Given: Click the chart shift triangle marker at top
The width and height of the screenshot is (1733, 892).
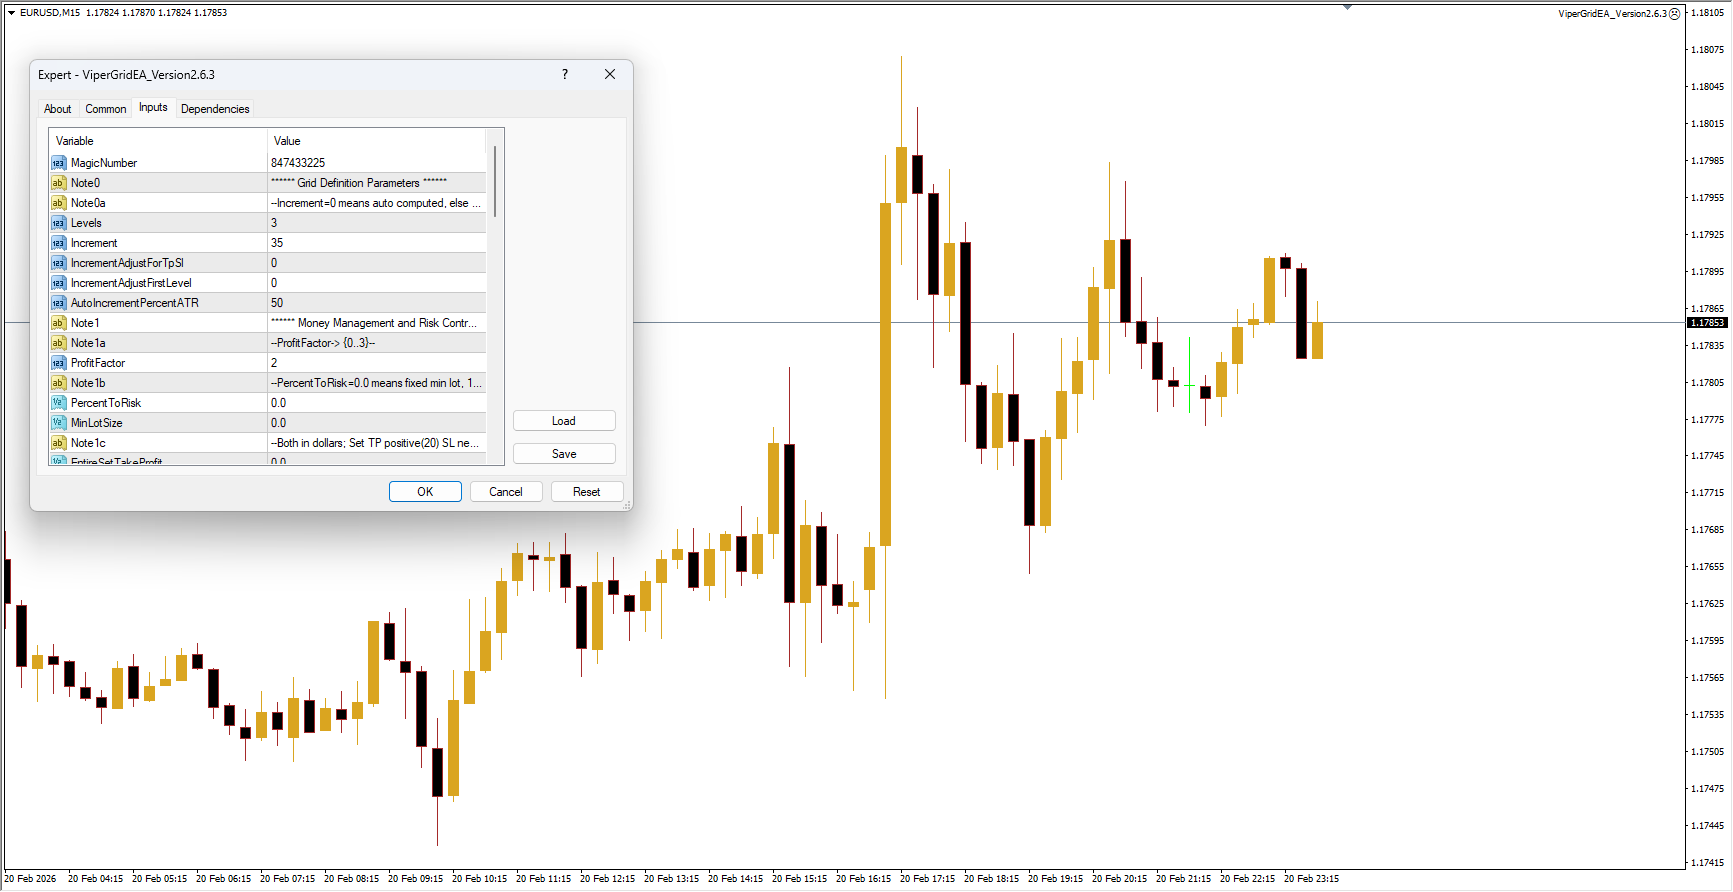Looking at the screenshot, I should coord(1347,7).
